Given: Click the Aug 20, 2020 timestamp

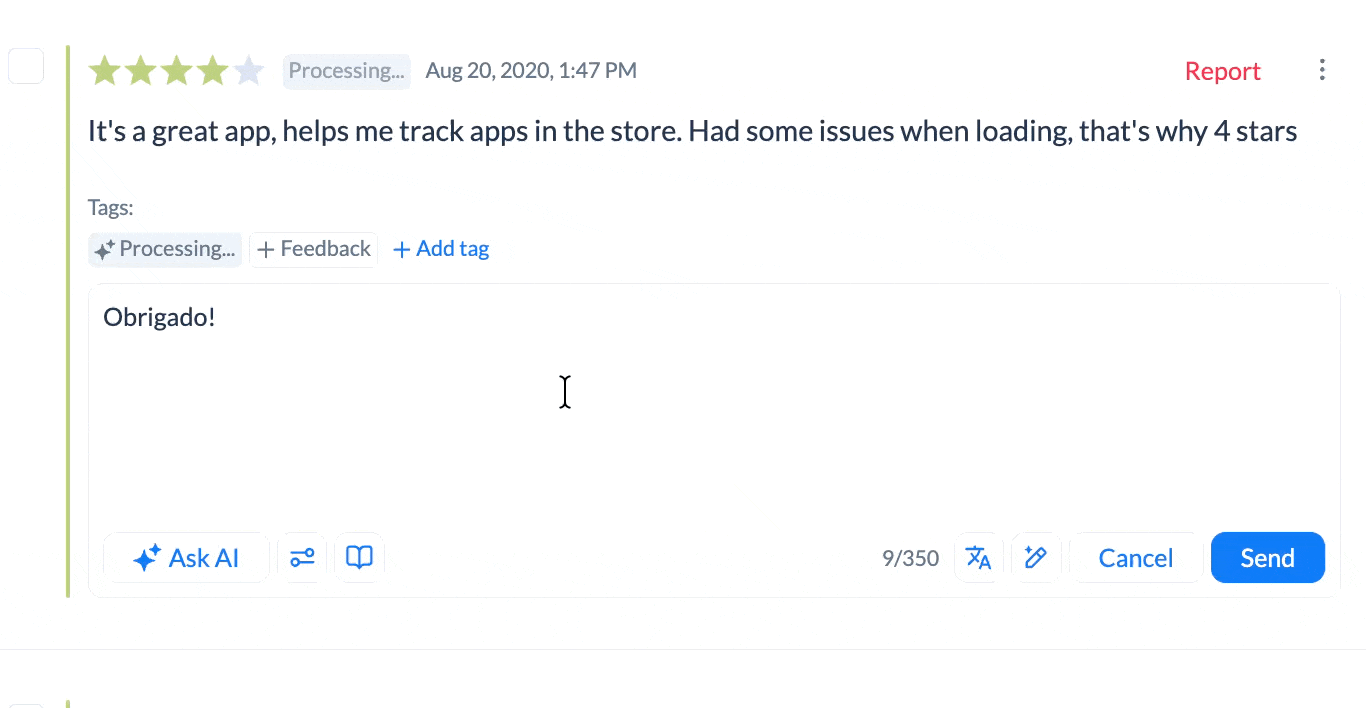Looking at the screenshot, I should (531, 71).
